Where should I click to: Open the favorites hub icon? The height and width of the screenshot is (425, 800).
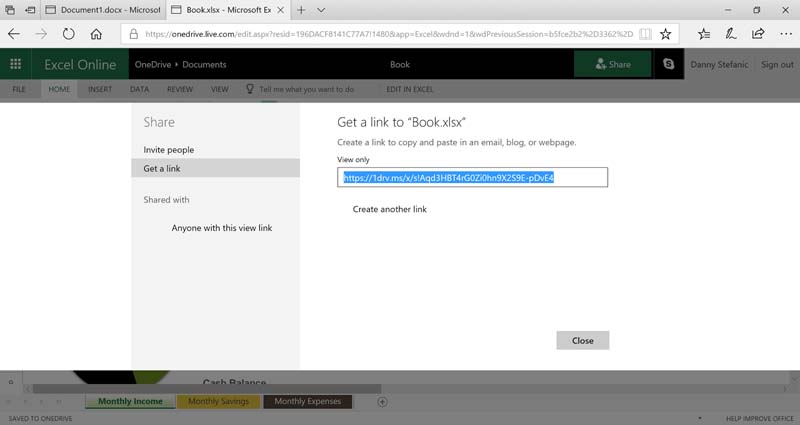(704, 34)
